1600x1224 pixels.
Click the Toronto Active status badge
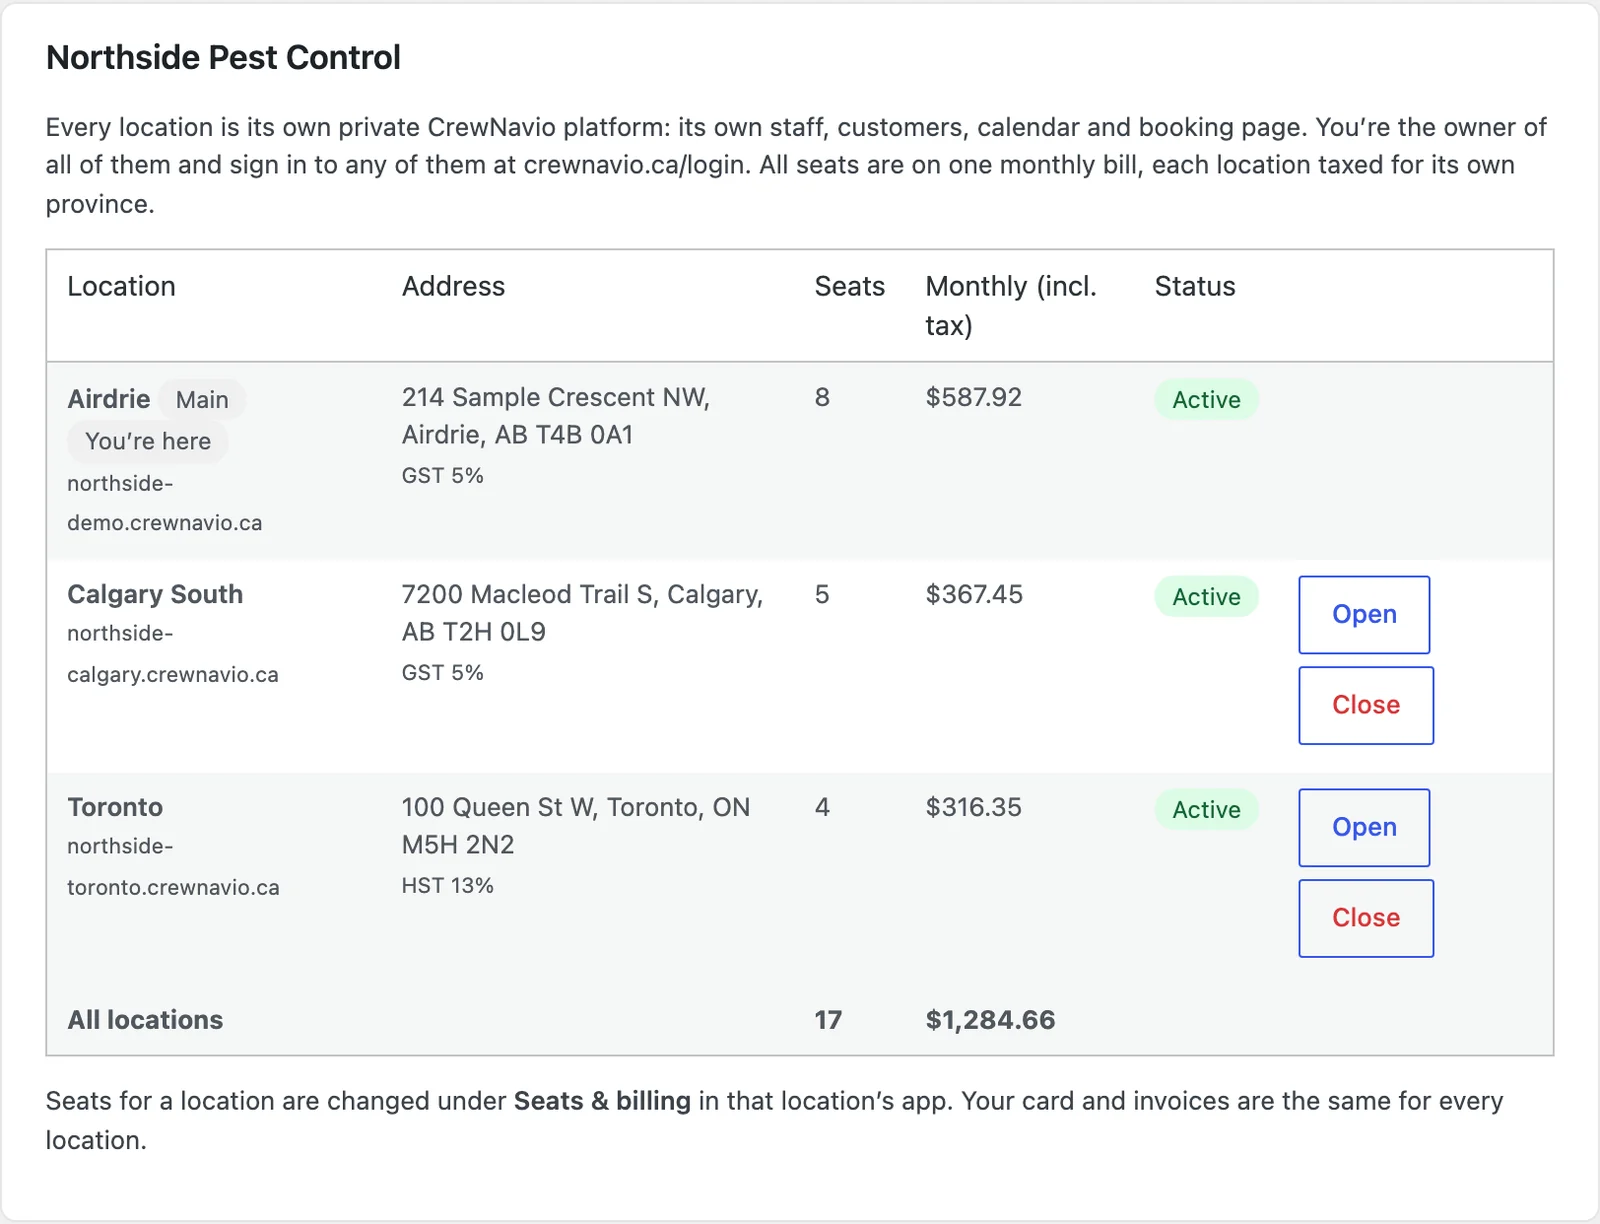[1206, 810]
